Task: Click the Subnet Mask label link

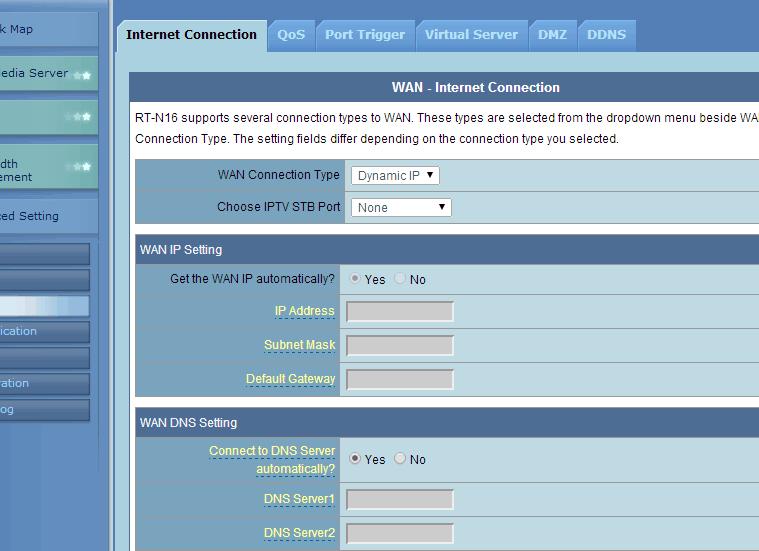Action: (x=299, y=345)
